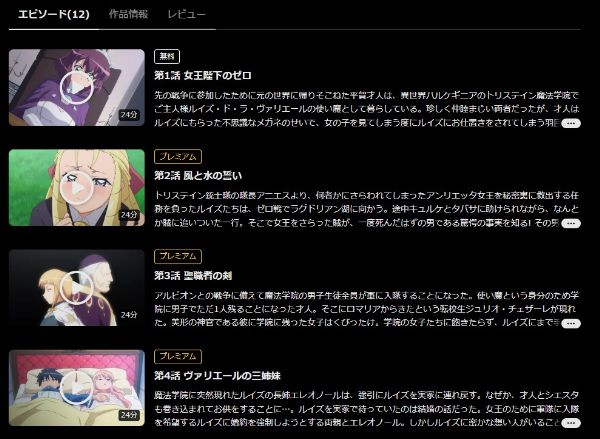Open episode title 第1話 女王陛下のゼロ

click(x=203, y=75)
